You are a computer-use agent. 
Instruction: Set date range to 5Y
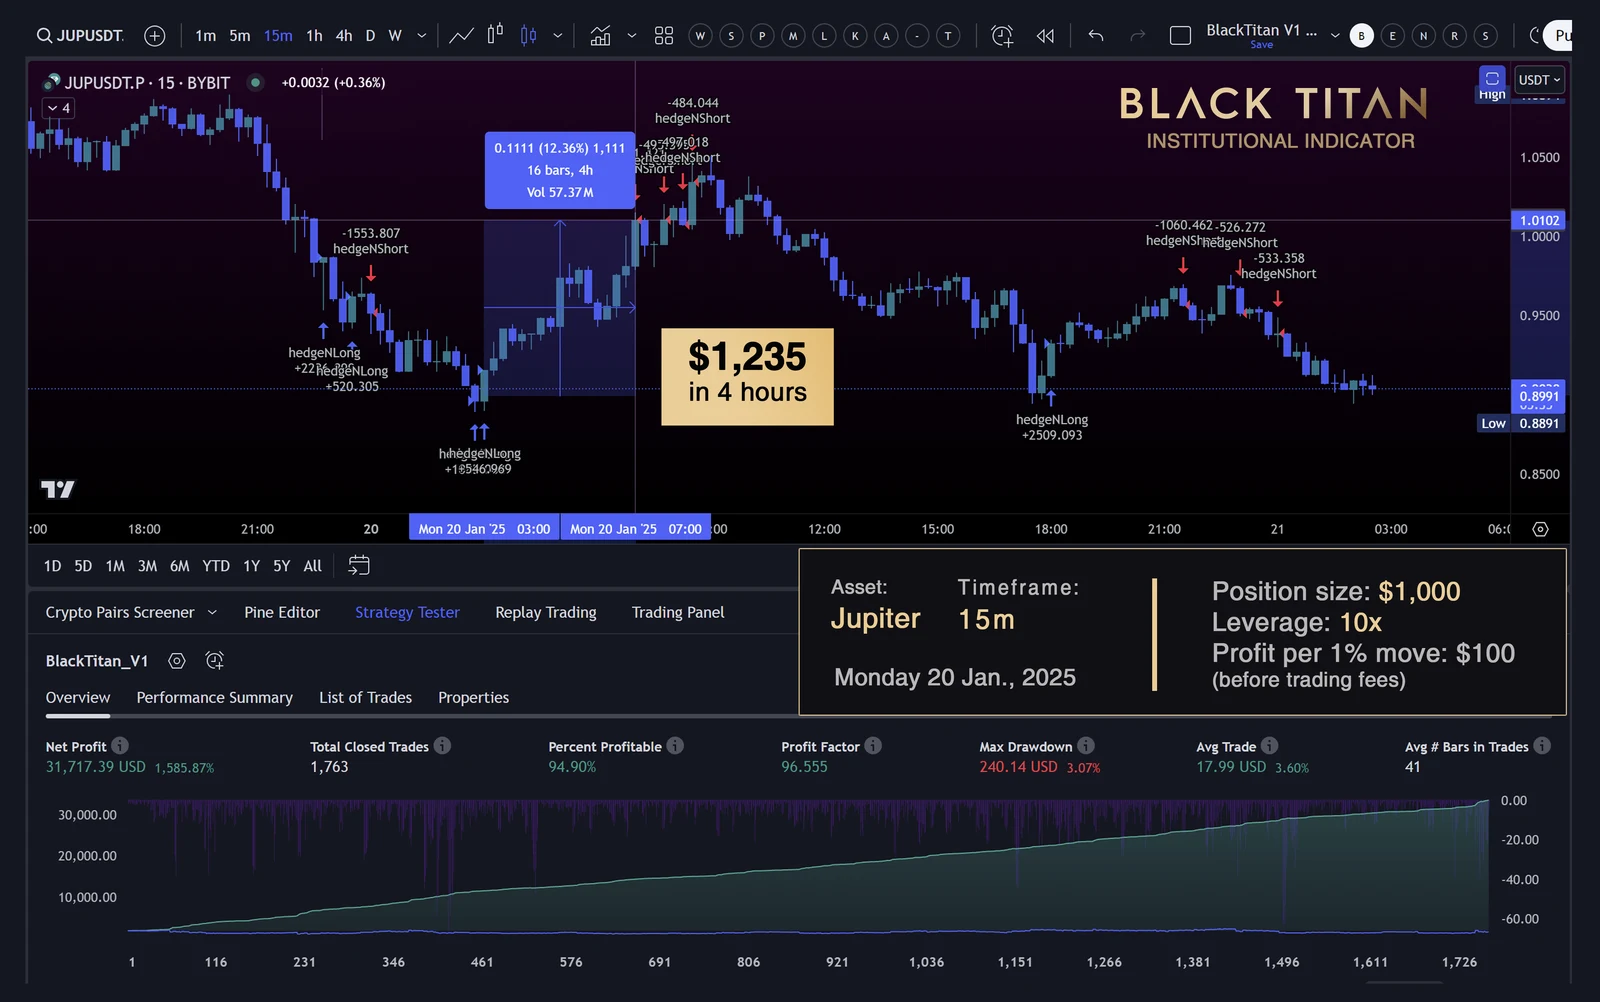click(x=282, y=566)
